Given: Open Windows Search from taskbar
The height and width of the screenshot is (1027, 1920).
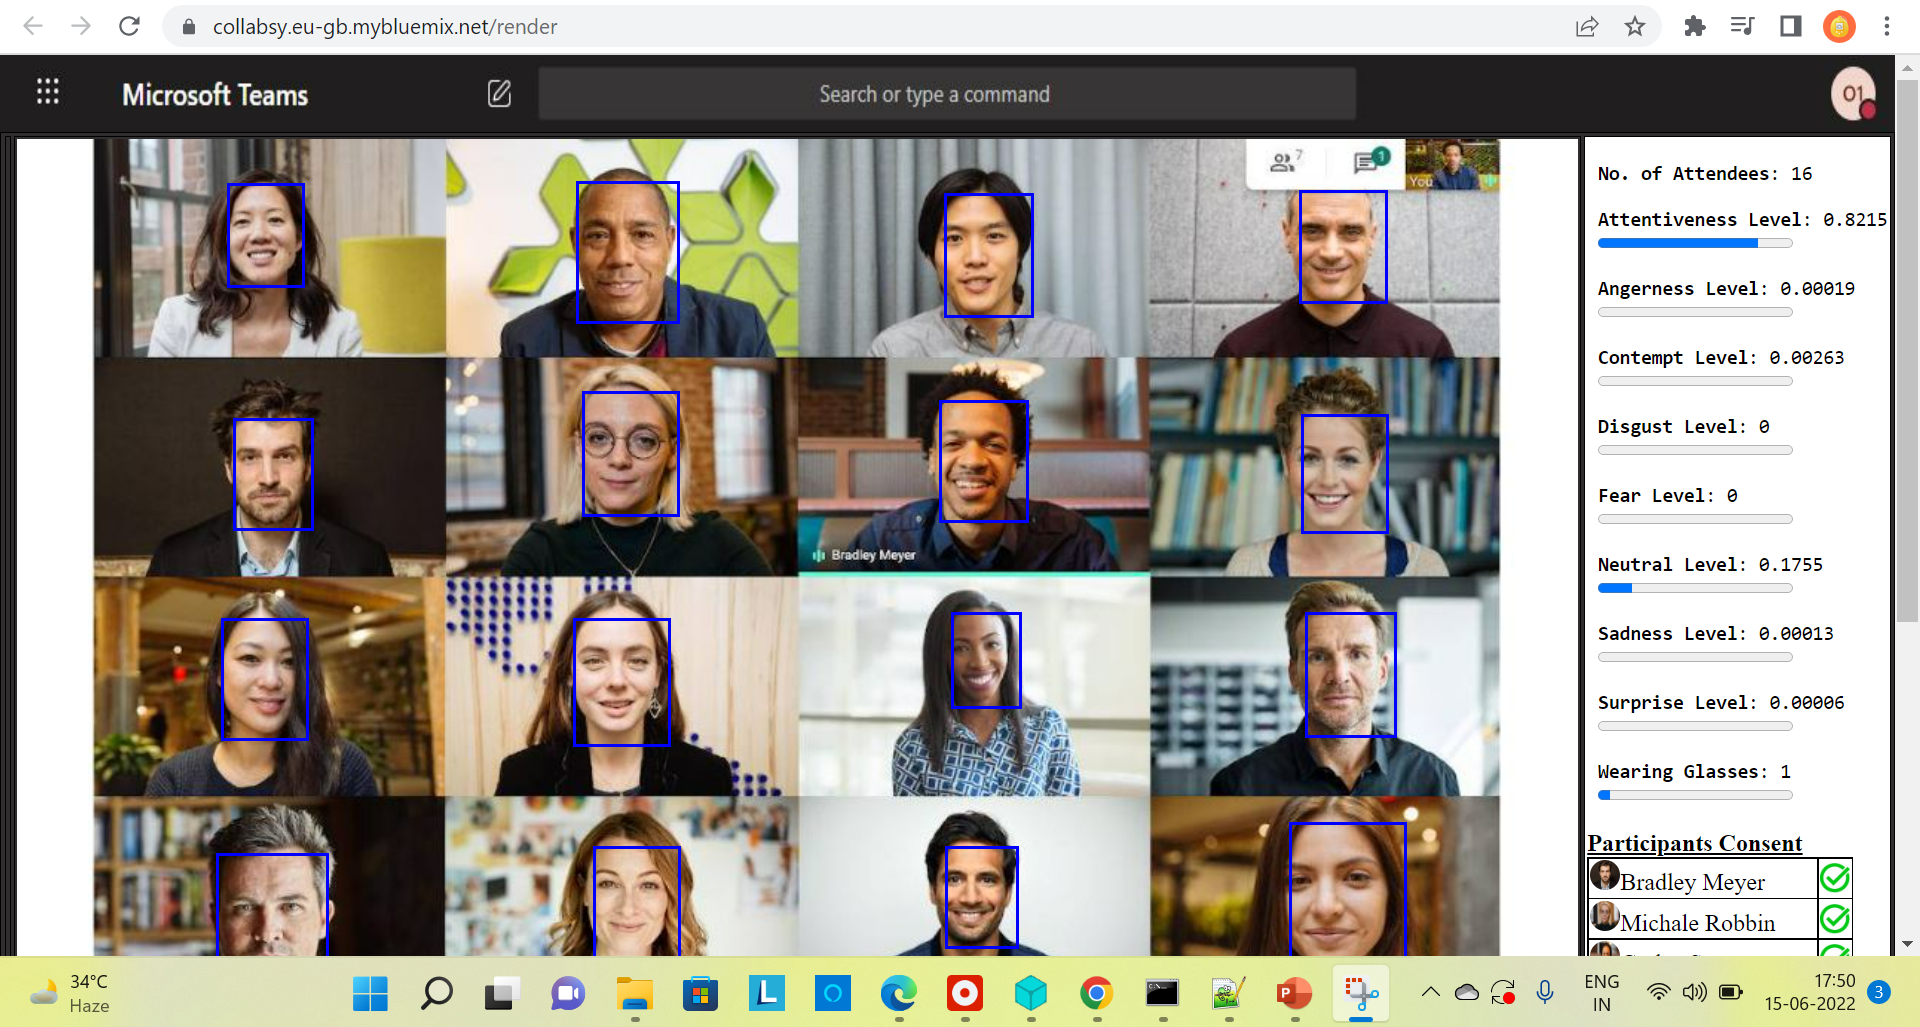Looking at the screenshot, I should (x=436, y=993).
